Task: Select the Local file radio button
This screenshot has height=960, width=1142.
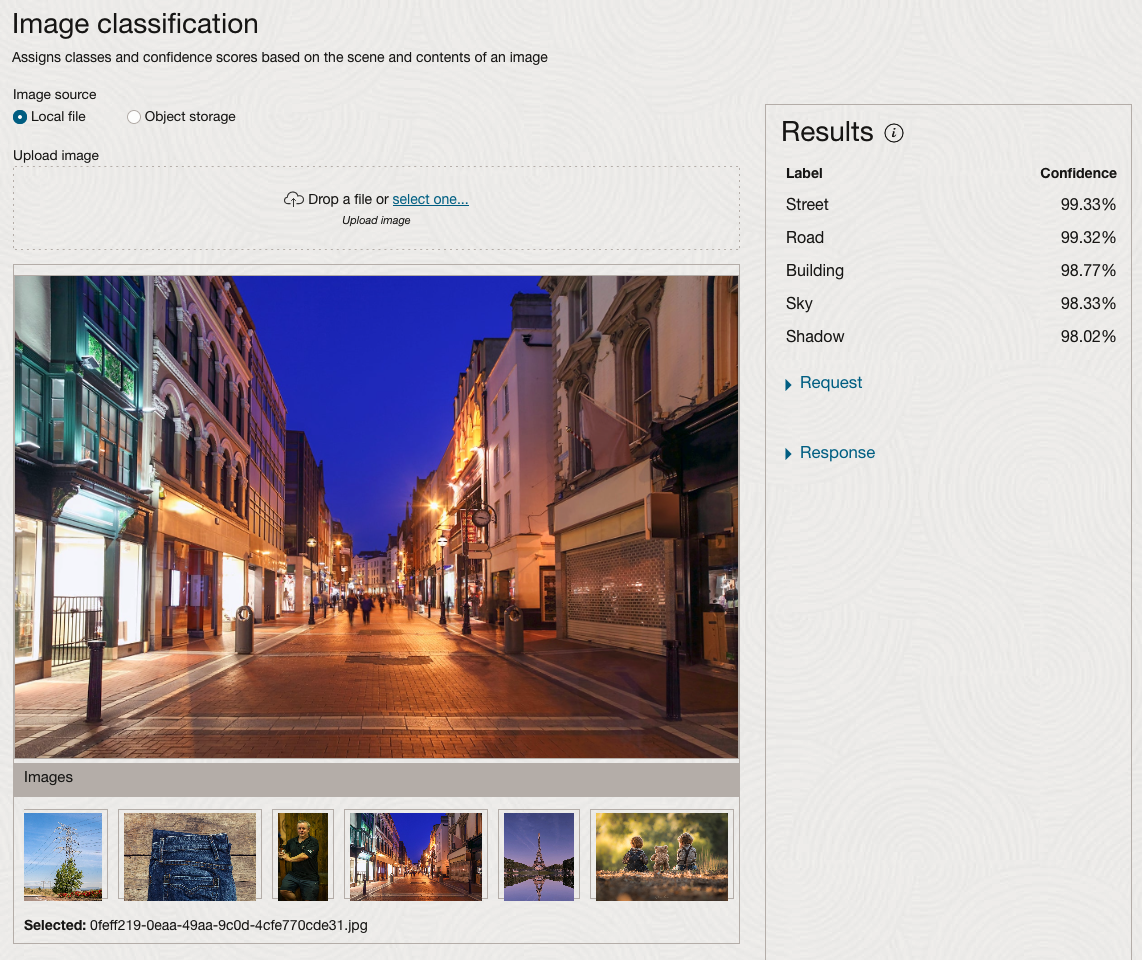Action: click(21, 117)
